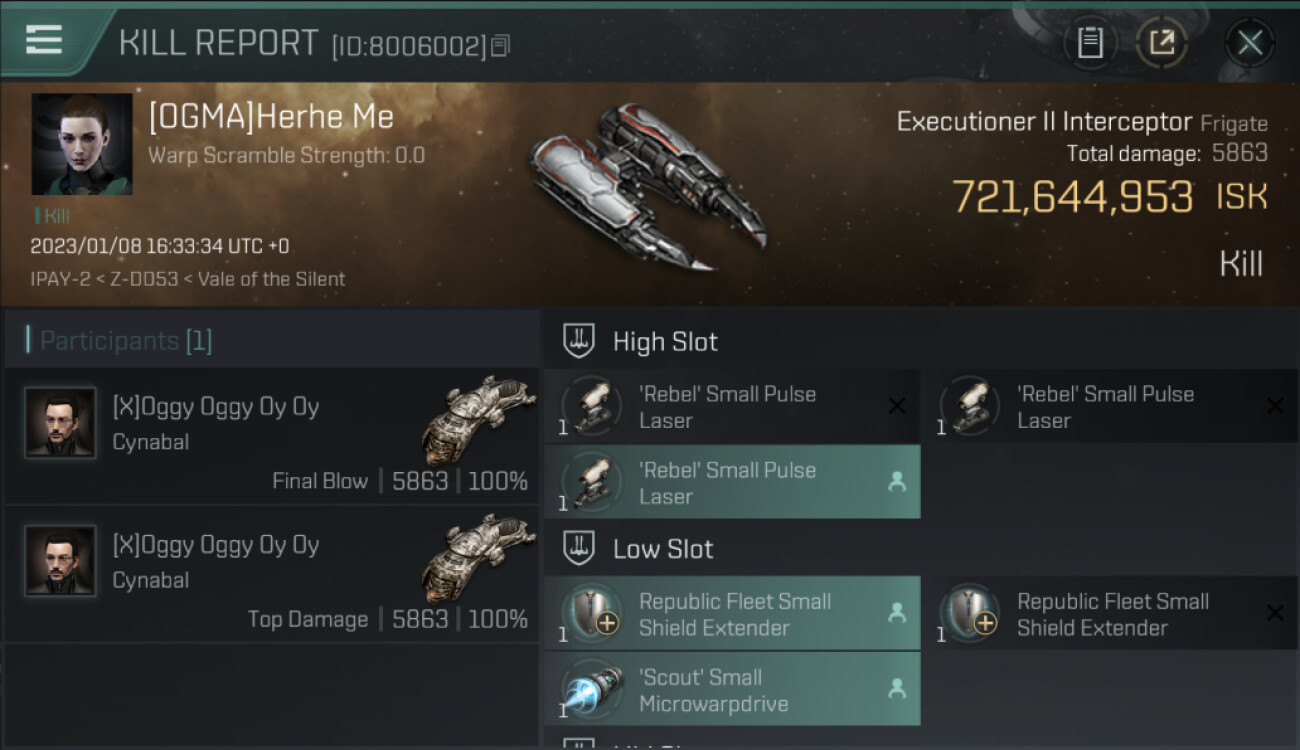The width and height of the screenshot is (1300, 750).
Task: Close the kill report window
Action: (x=1249, y=43)
